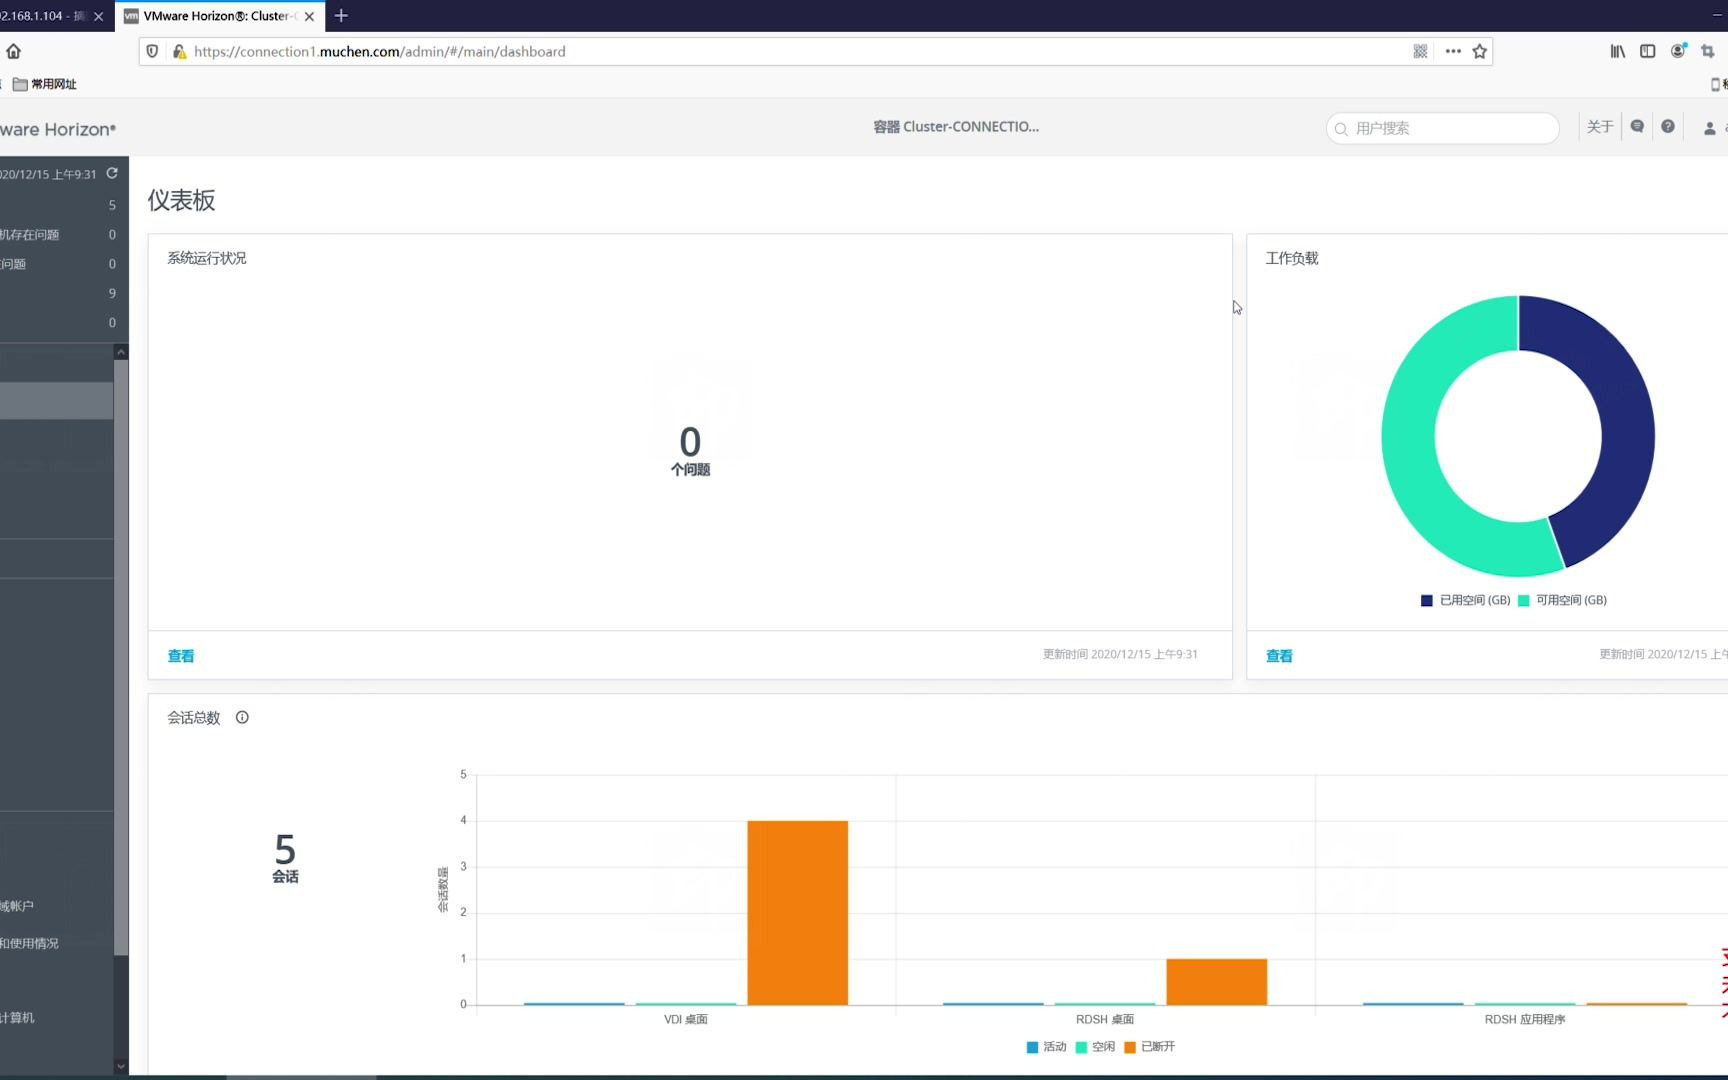
Task: Close the VMware Horizon tab
Action: [309, 16]
